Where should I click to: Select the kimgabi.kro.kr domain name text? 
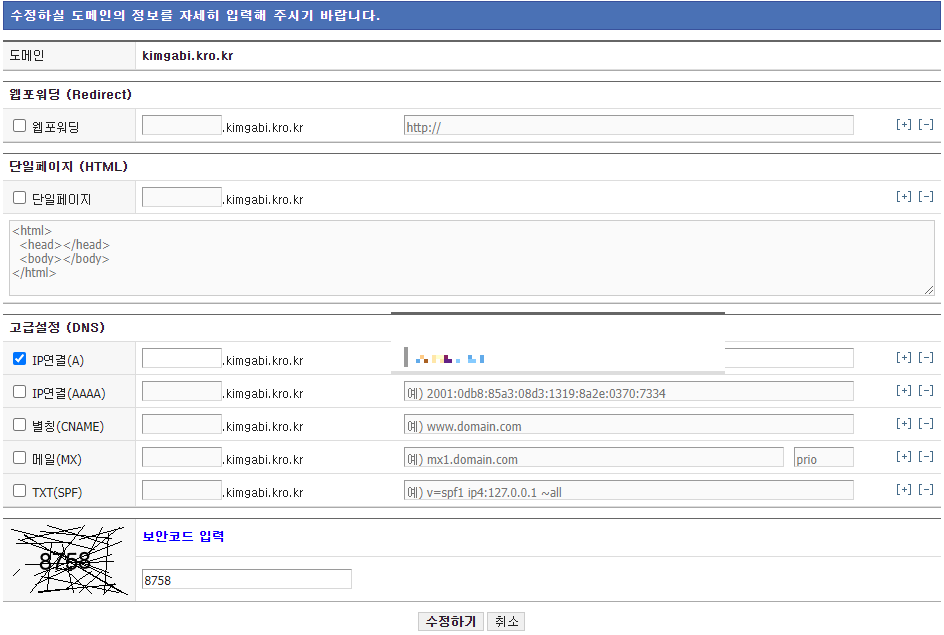click(x=187, y=56)
